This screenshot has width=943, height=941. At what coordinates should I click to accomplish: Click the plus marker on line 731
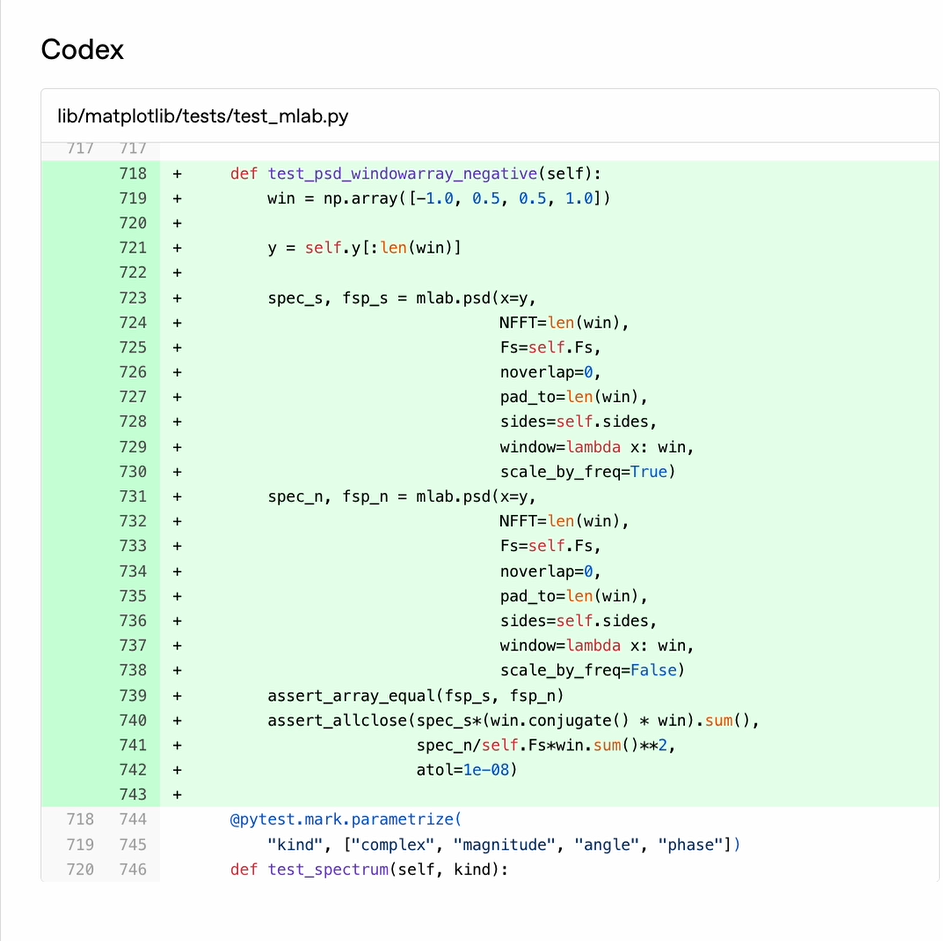177,497
